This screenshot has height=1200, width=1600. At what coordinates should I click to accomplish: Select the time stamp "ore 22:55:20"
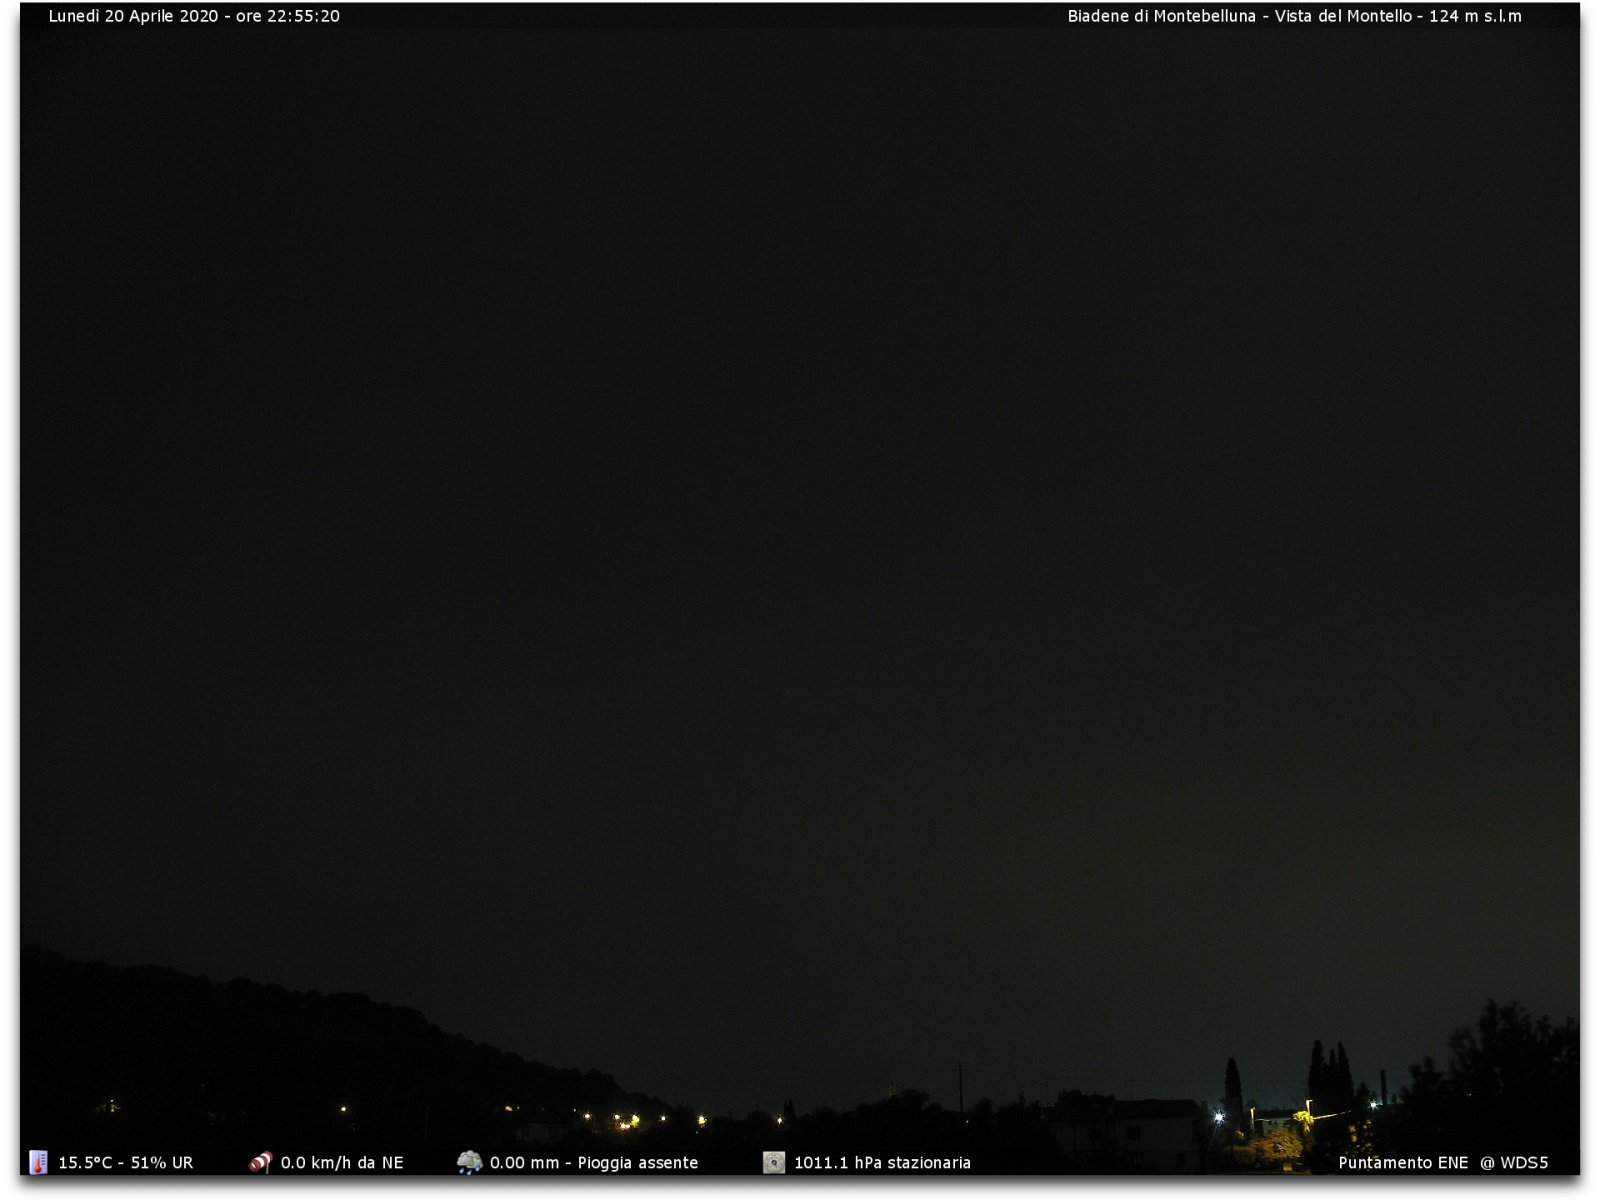coord(288,16)
